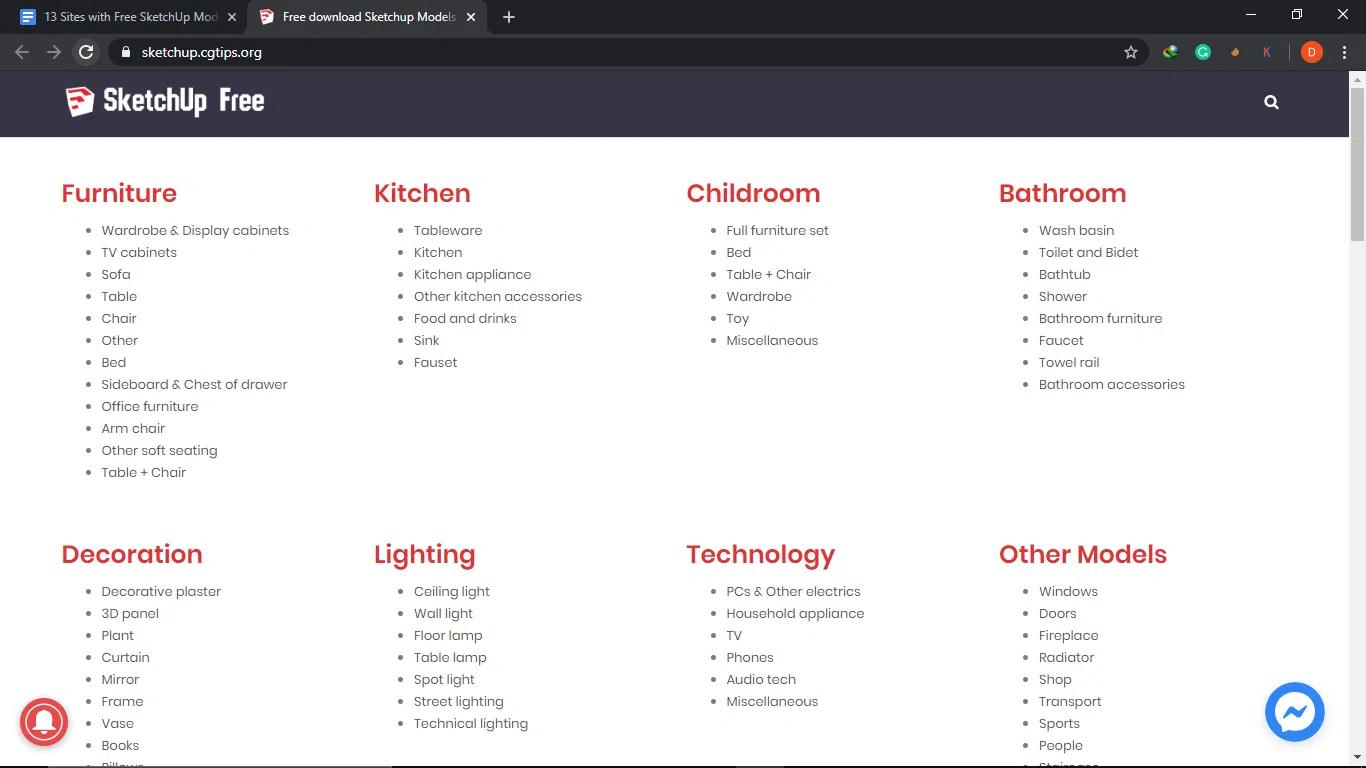Open the Messenger chat bubble
1366x768 pixels.
point(1294,712)
